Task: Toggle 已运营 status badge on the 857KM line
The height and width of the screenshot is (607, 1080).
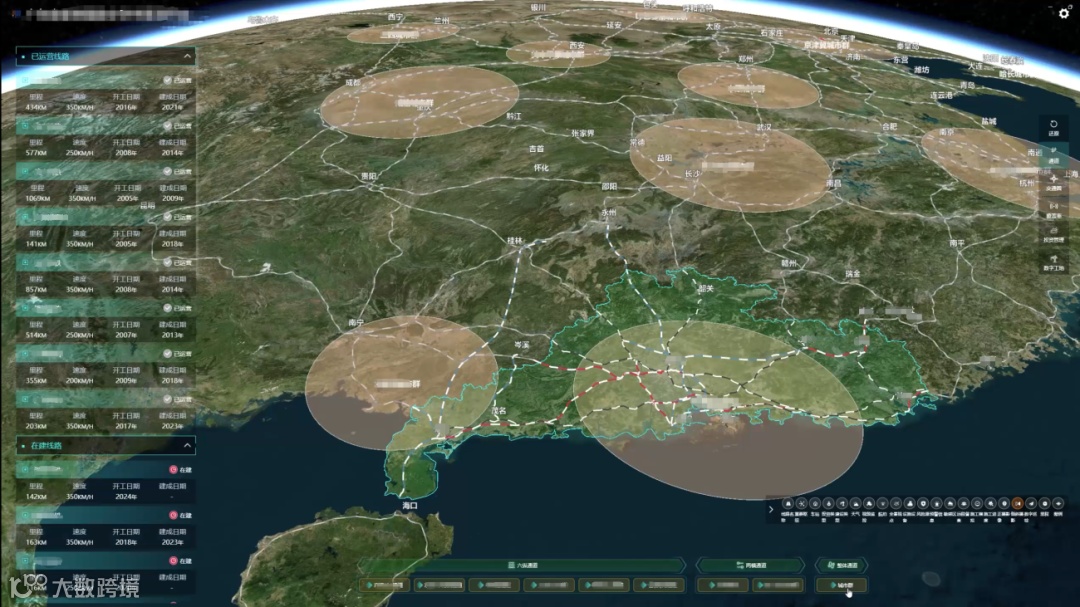Action: point(178,262)
